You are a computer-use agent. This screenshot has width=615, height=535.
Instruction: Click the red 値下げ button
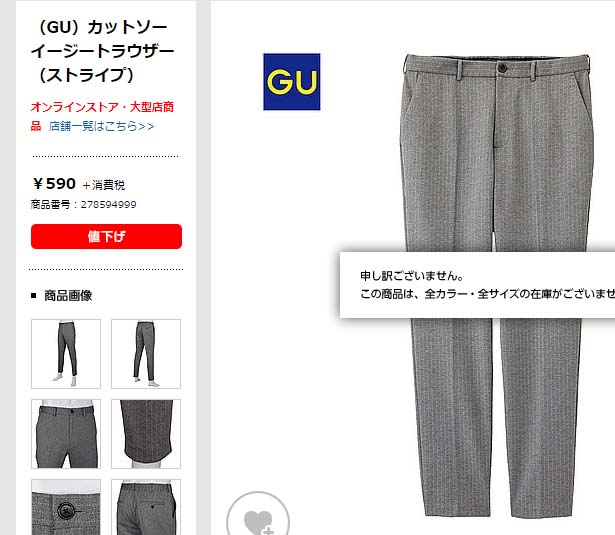pos(106,236)
